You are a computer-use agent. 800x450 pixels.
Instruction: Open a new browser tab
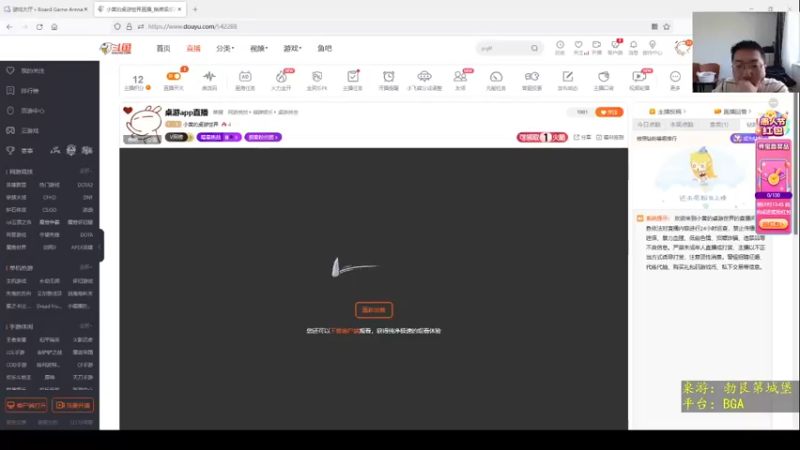point(195,9)
